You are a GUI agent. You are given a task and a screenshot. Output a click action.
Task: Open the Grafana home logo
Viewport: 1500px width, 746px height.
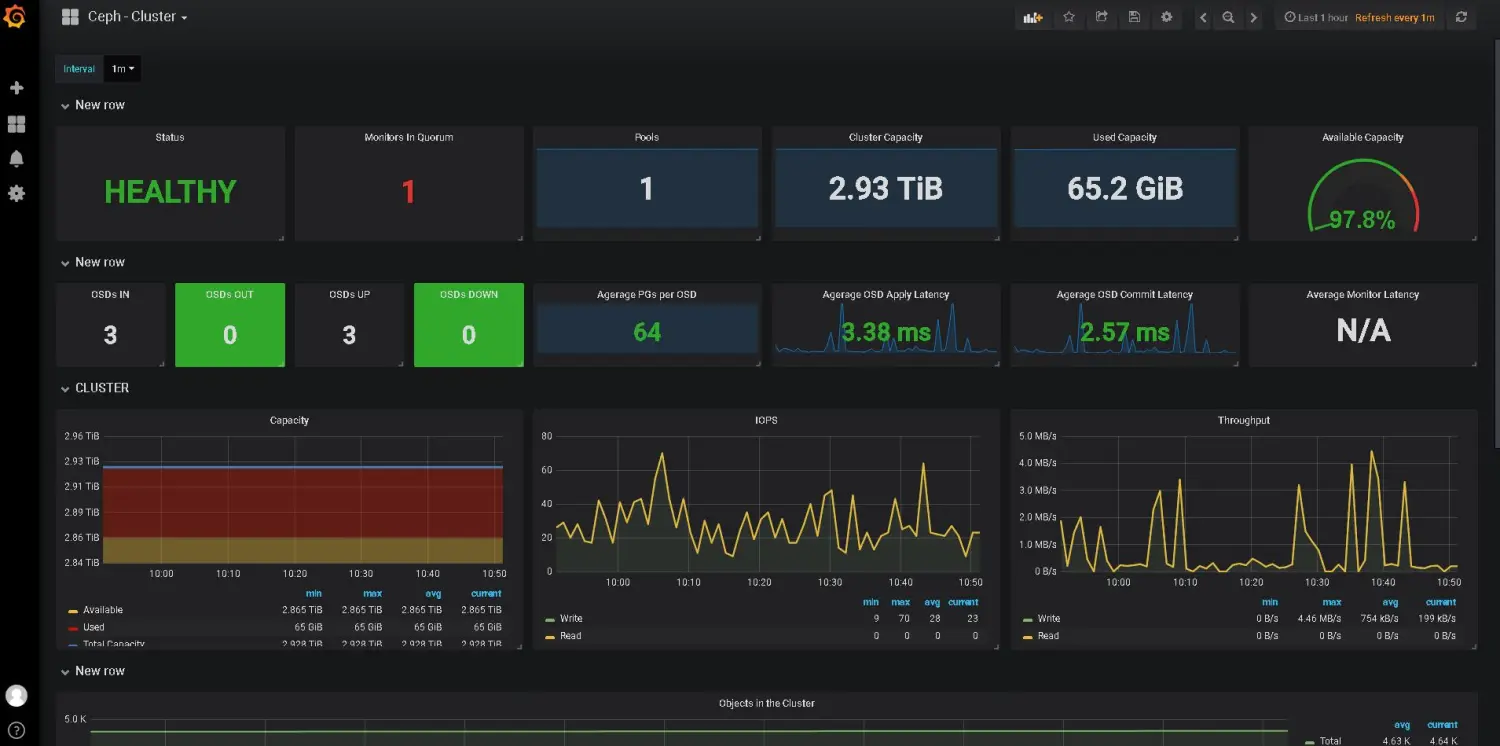coord(15,17)
